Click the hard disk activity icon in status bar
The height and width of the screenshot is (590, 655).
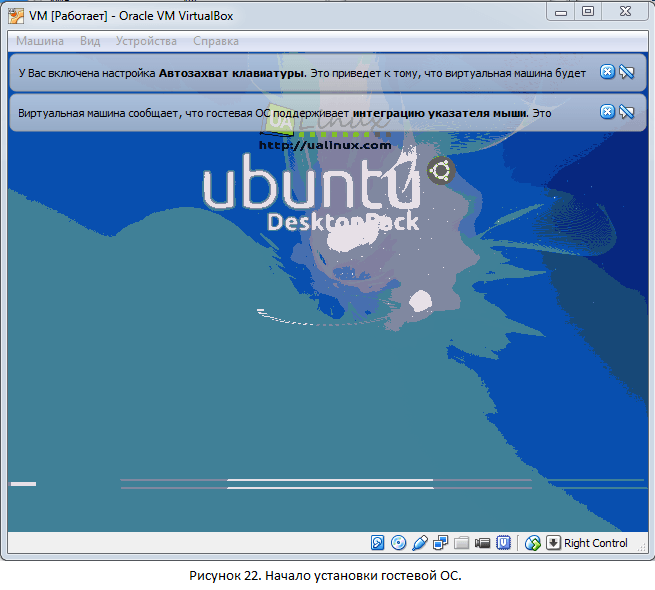pos(378,543)
